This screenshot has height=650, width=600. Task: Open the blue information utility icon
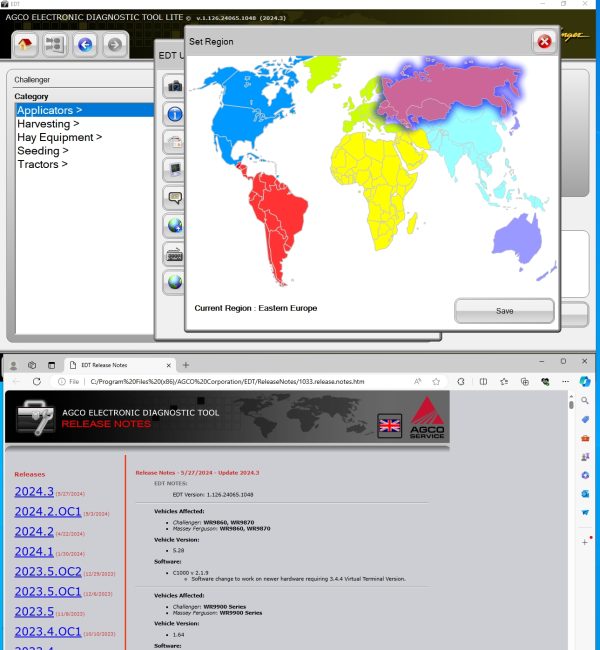pos(175,114)
